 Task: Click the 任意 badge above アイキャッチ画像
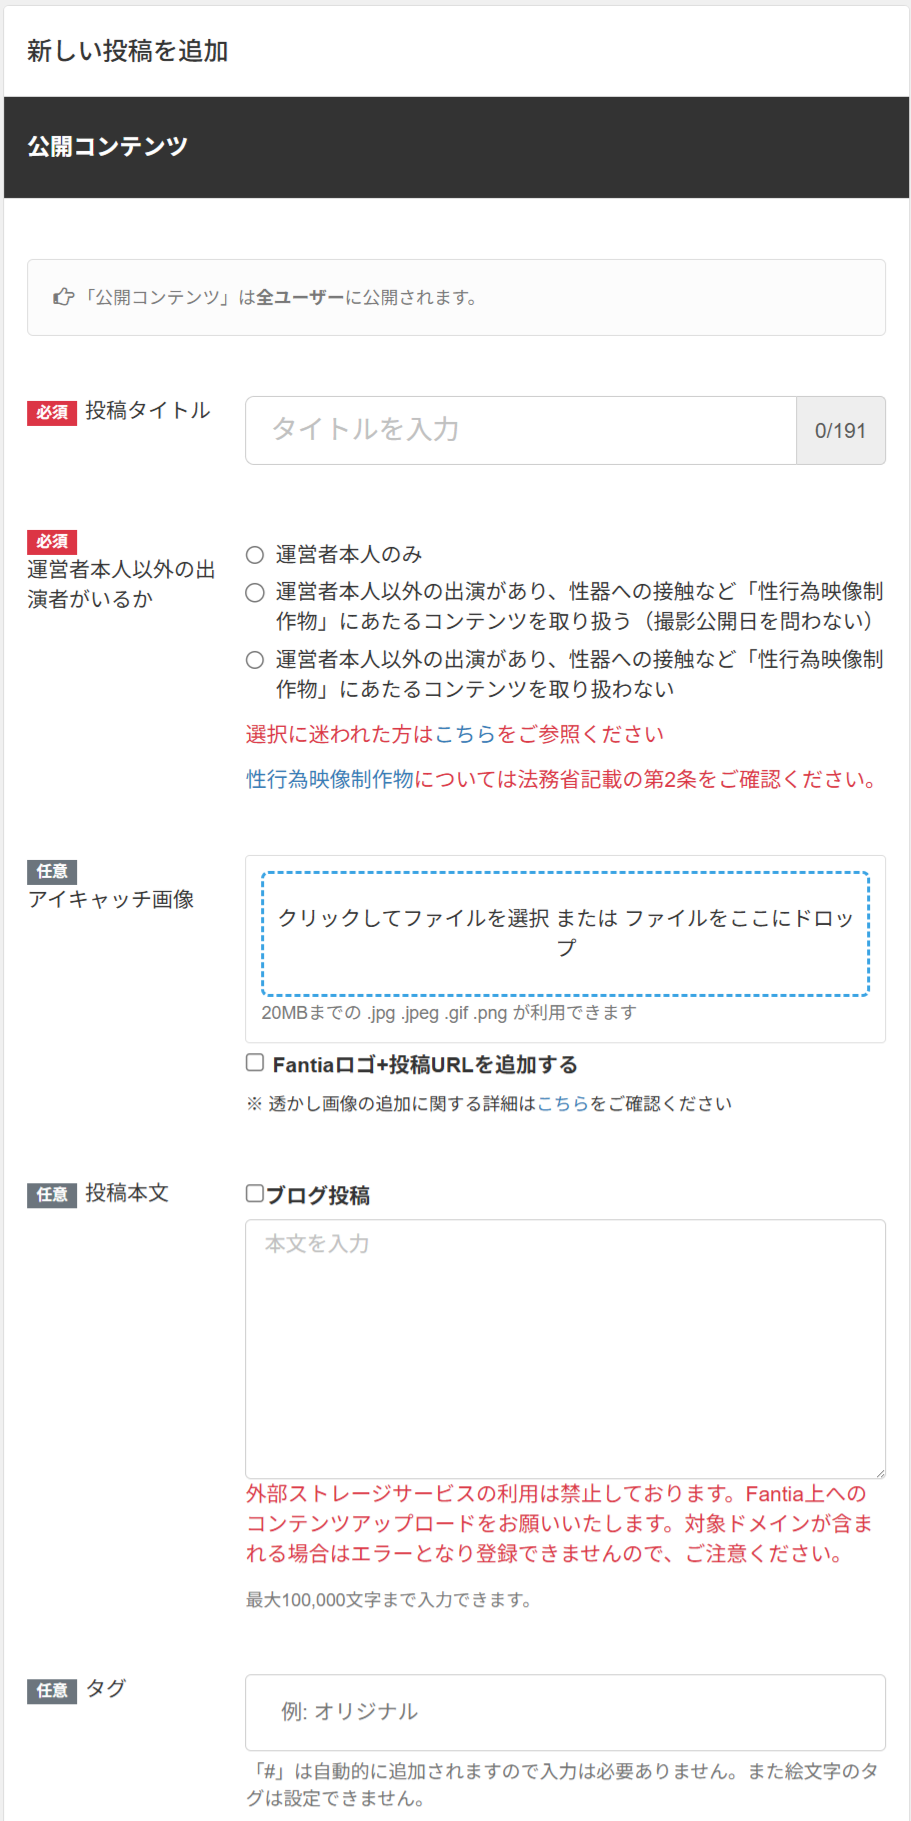coord(52,871)
